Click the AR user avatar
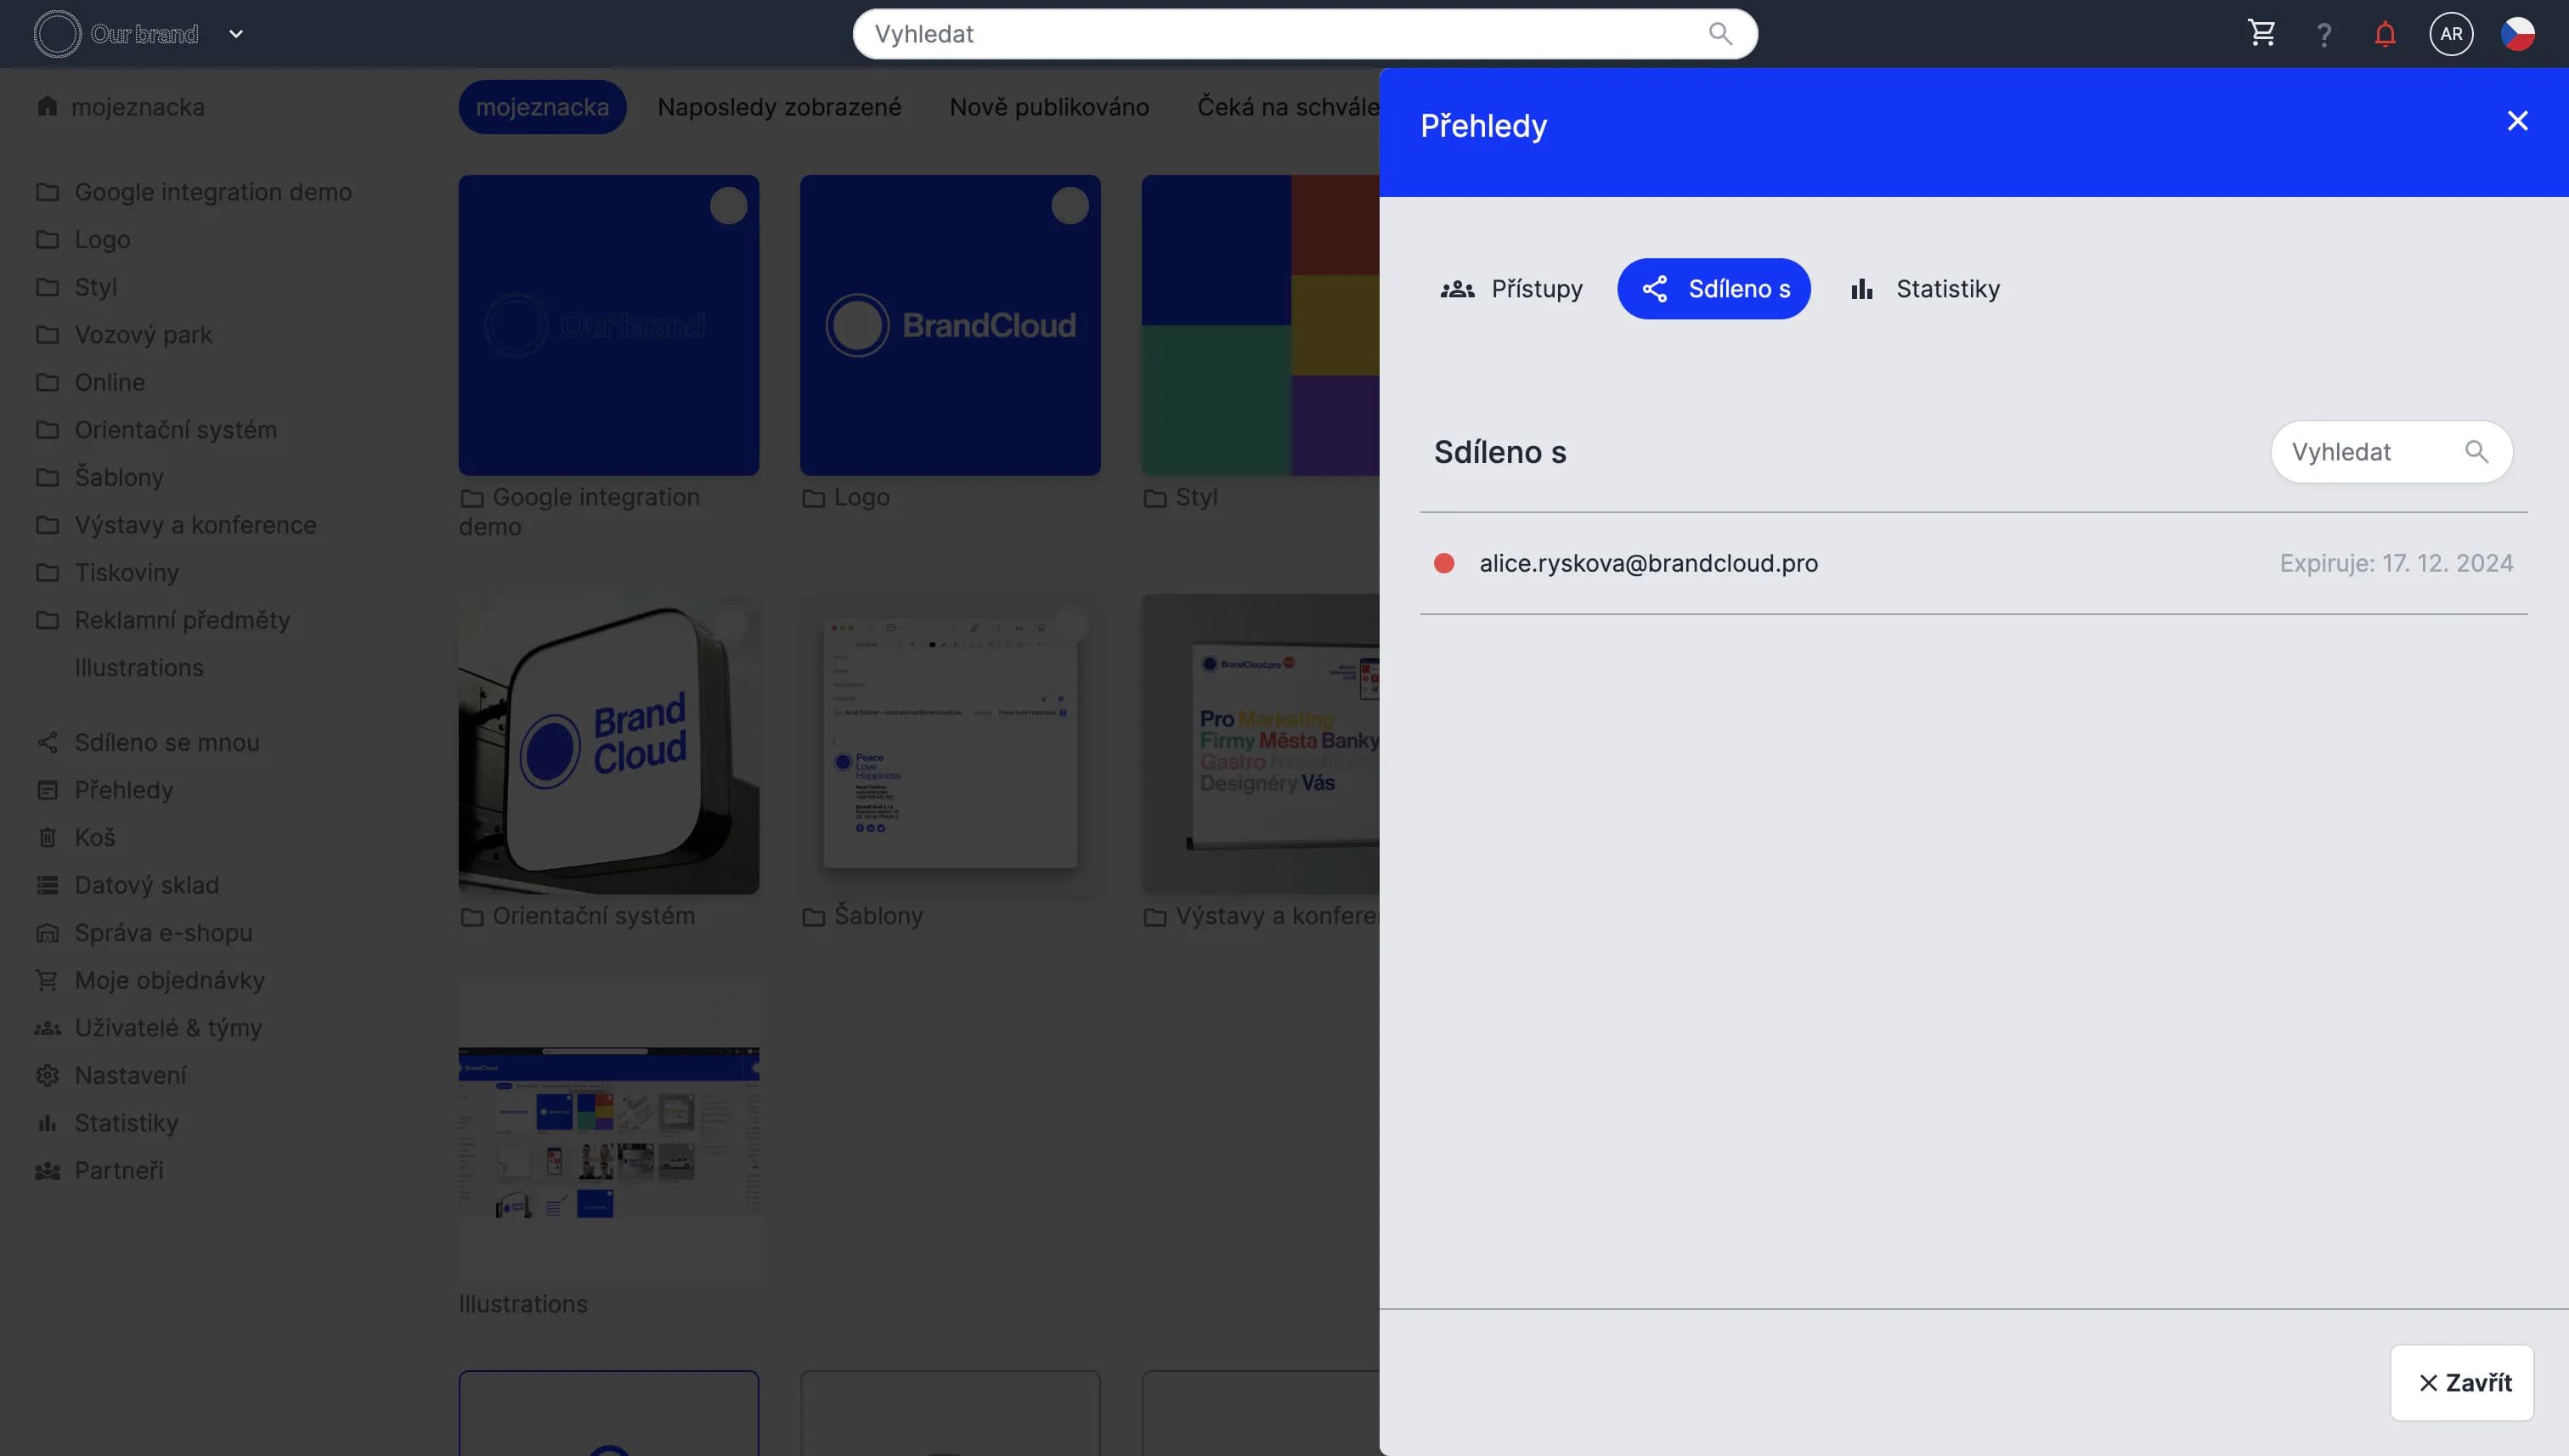The width and height of the screenshot is (2569, 1456). (x=2451, y=34)
